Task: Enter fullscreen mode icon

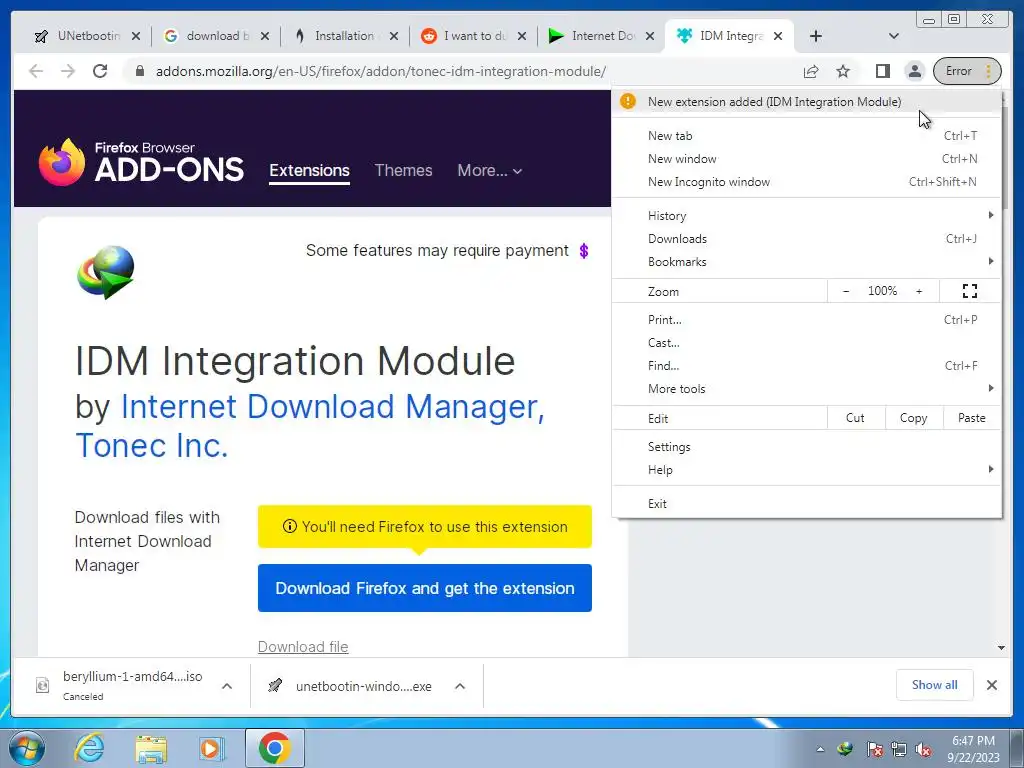Action: tap(970, 291)
